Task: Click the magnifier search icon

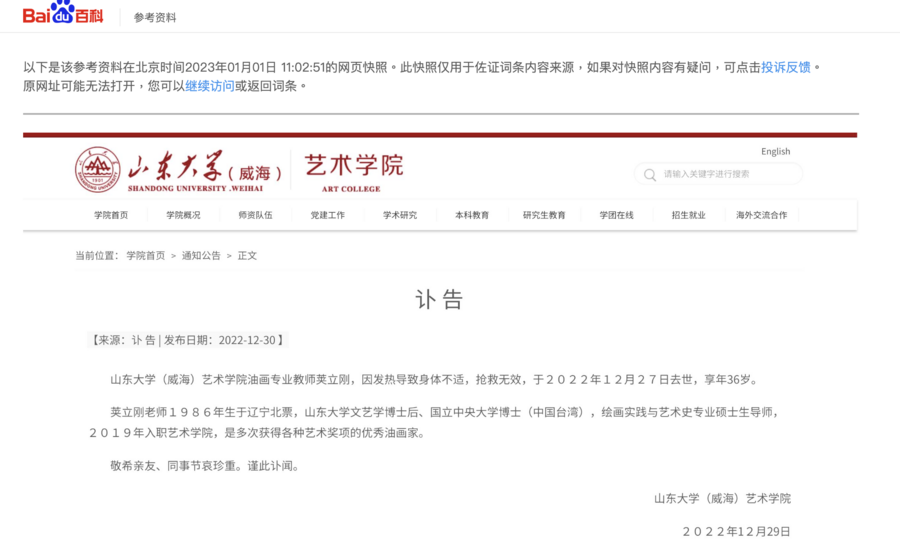Action: click(650, 175)
